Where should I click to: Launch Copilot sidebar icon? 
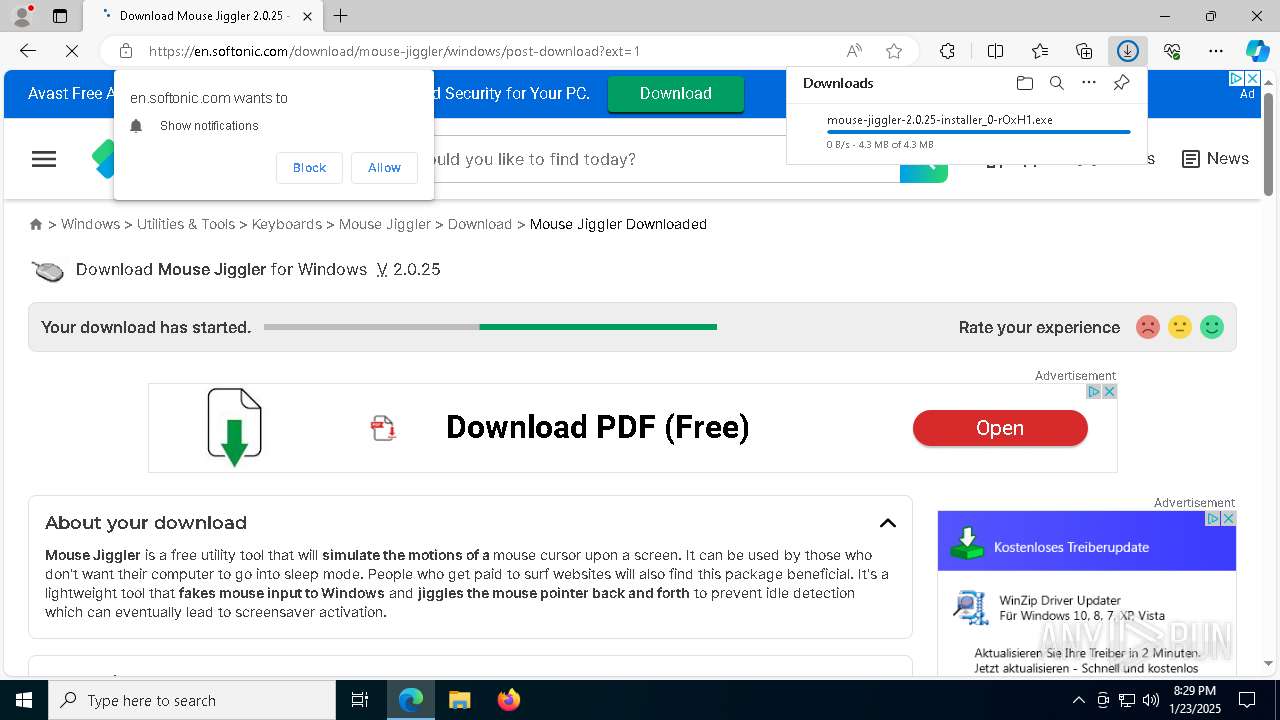point(1257,51)
